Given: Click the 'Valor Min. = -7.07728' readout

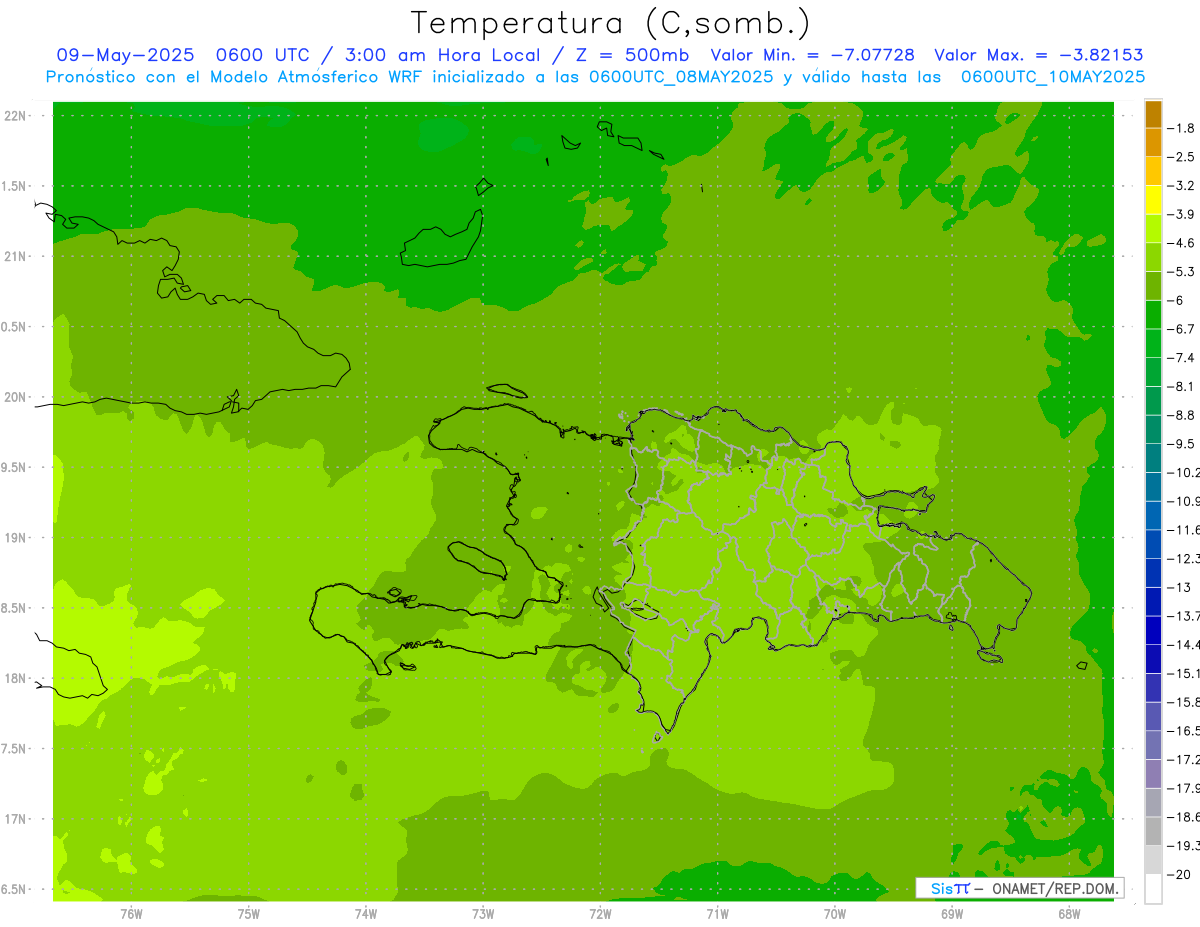Looking at the screenshot, I should 812,55.
